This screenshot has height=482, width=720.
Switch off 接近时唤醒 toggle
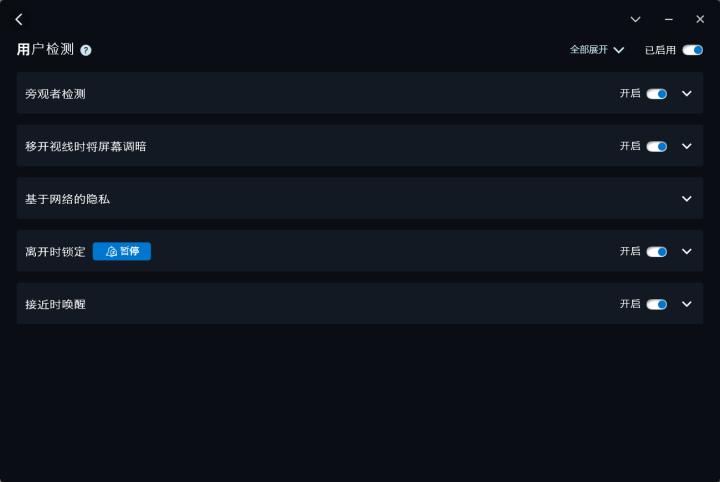657,304
